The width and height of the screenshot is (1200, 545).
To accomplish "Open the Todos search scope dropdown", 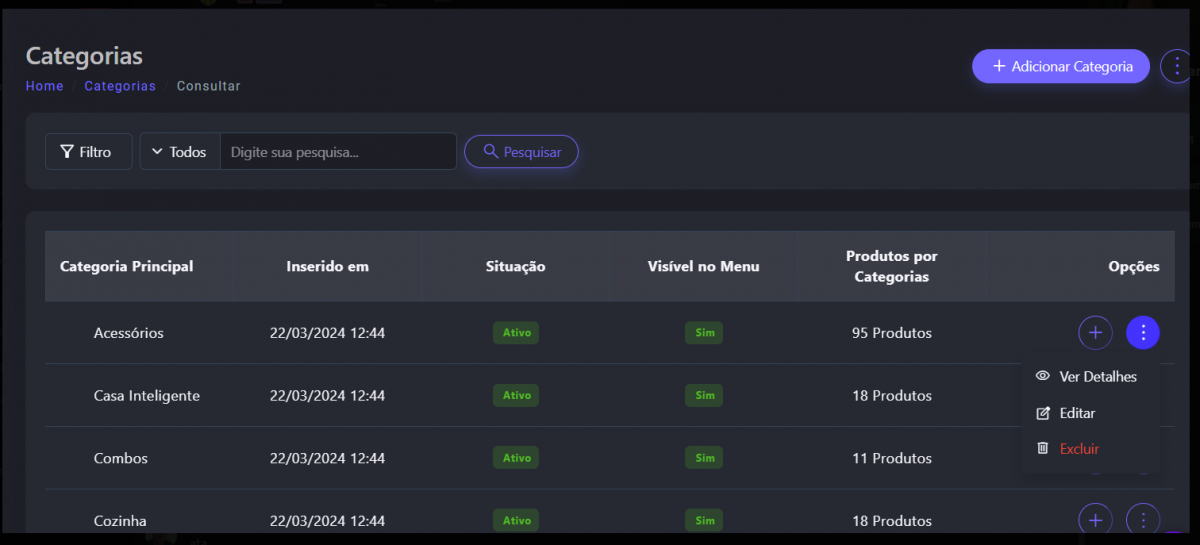I will pyautogui.click(x=180, y=152).
